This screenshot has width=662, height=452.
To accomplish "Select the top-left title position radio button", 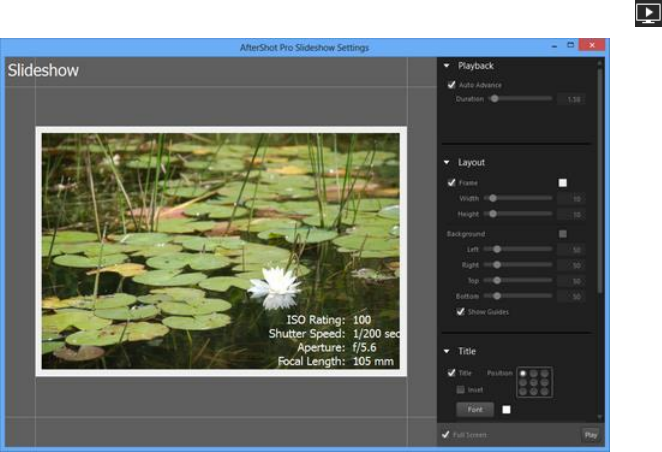I will click(522, 373).
